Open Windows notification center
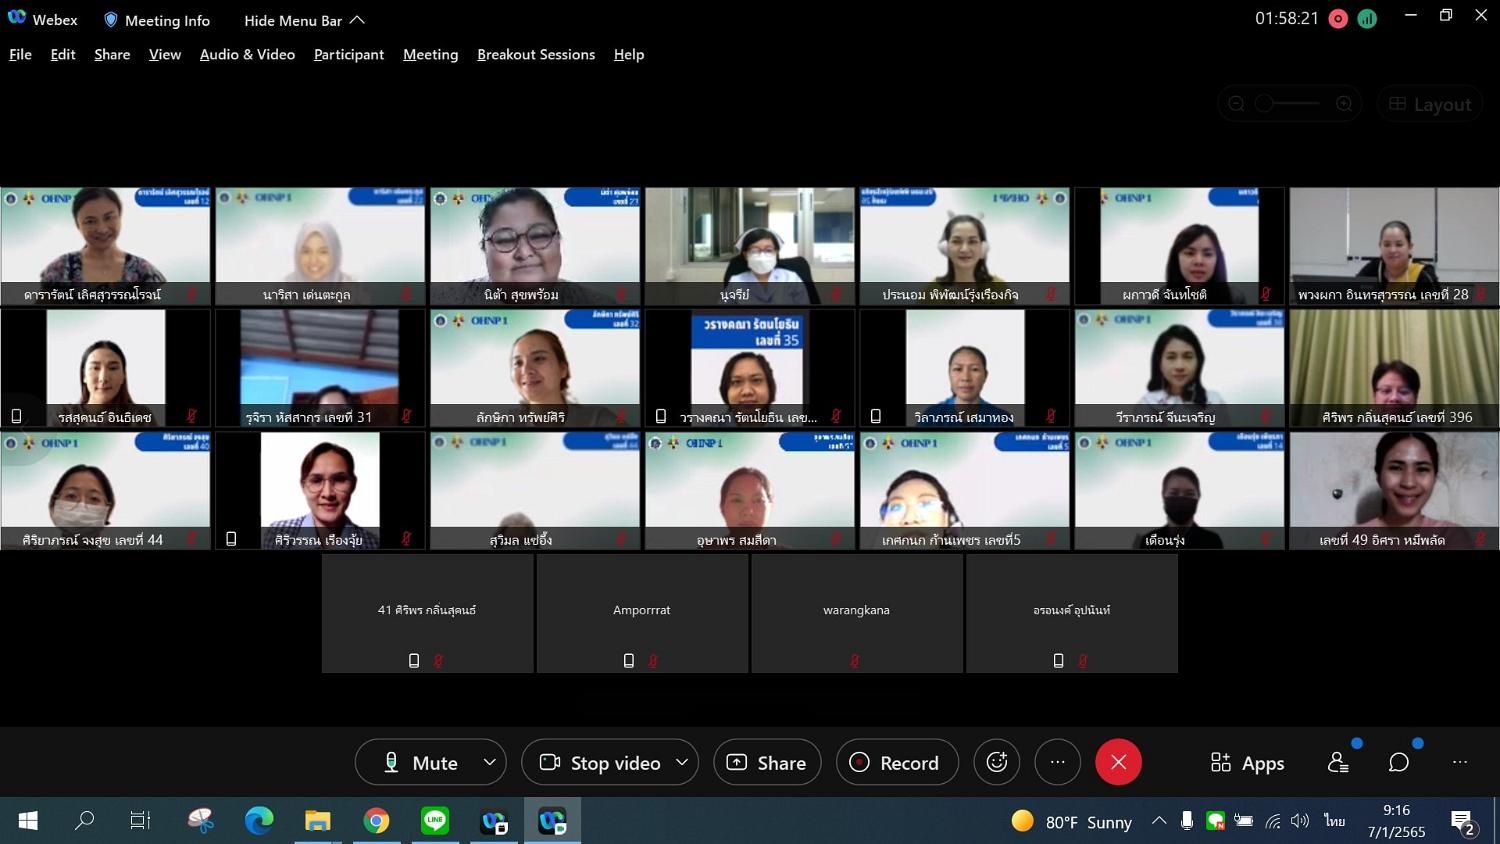 1463,821
